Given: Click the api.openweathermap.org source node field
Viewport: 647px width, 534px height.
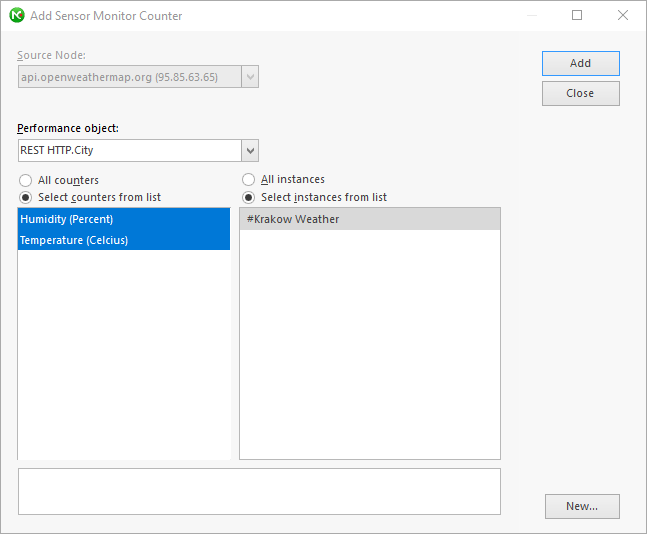Looking at the screenshot, I should [x=130, y=77].
